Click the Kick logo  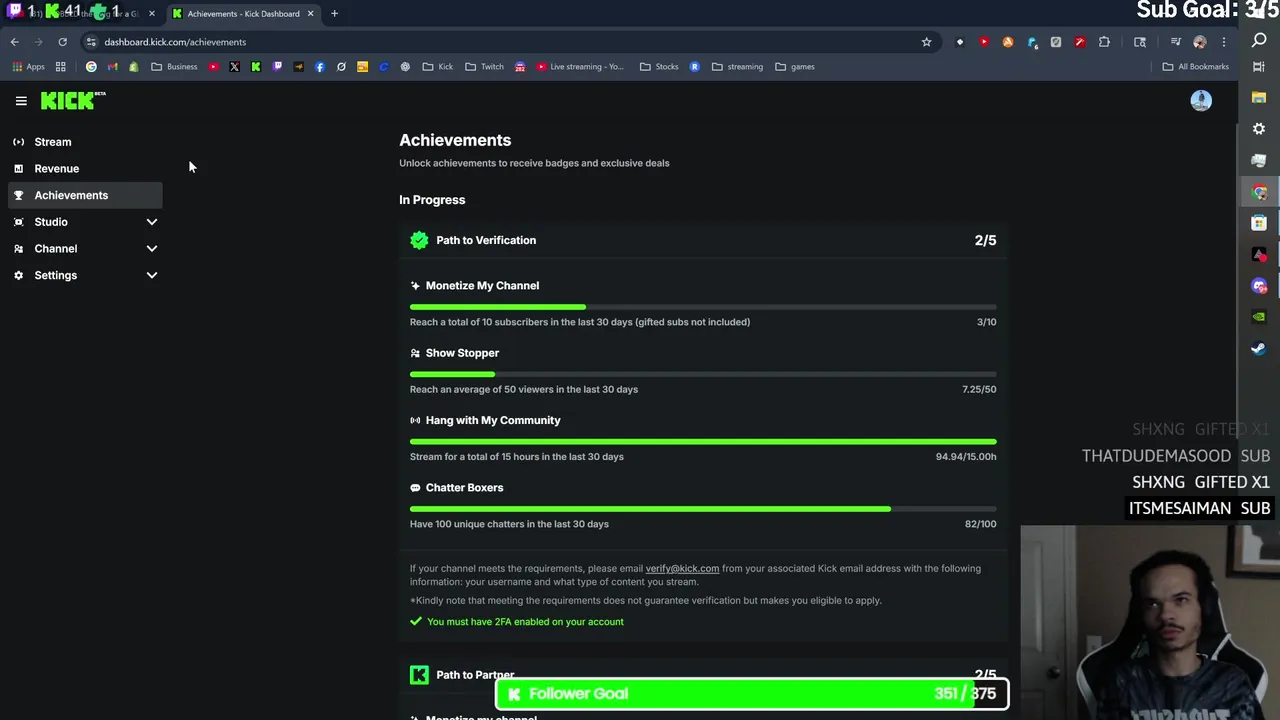72,100
